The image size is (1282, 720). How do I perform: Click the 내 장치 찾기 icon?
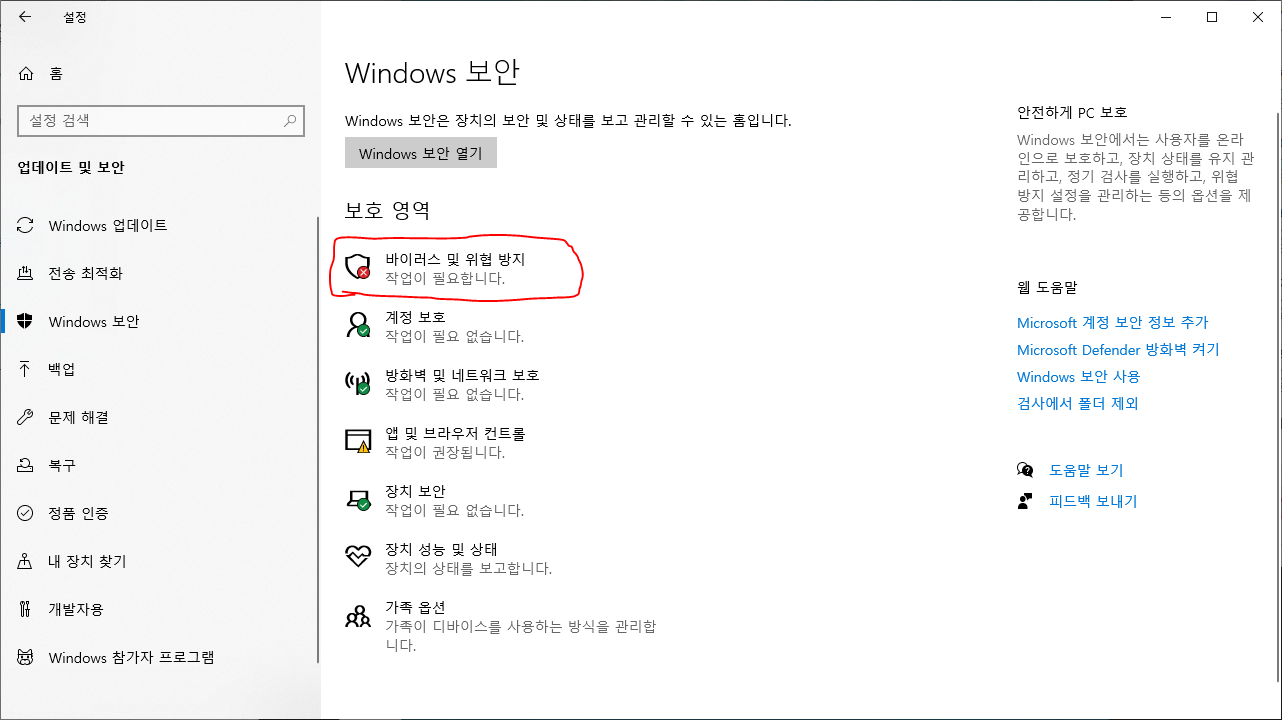pyautogui.click(x=26, y=562)
